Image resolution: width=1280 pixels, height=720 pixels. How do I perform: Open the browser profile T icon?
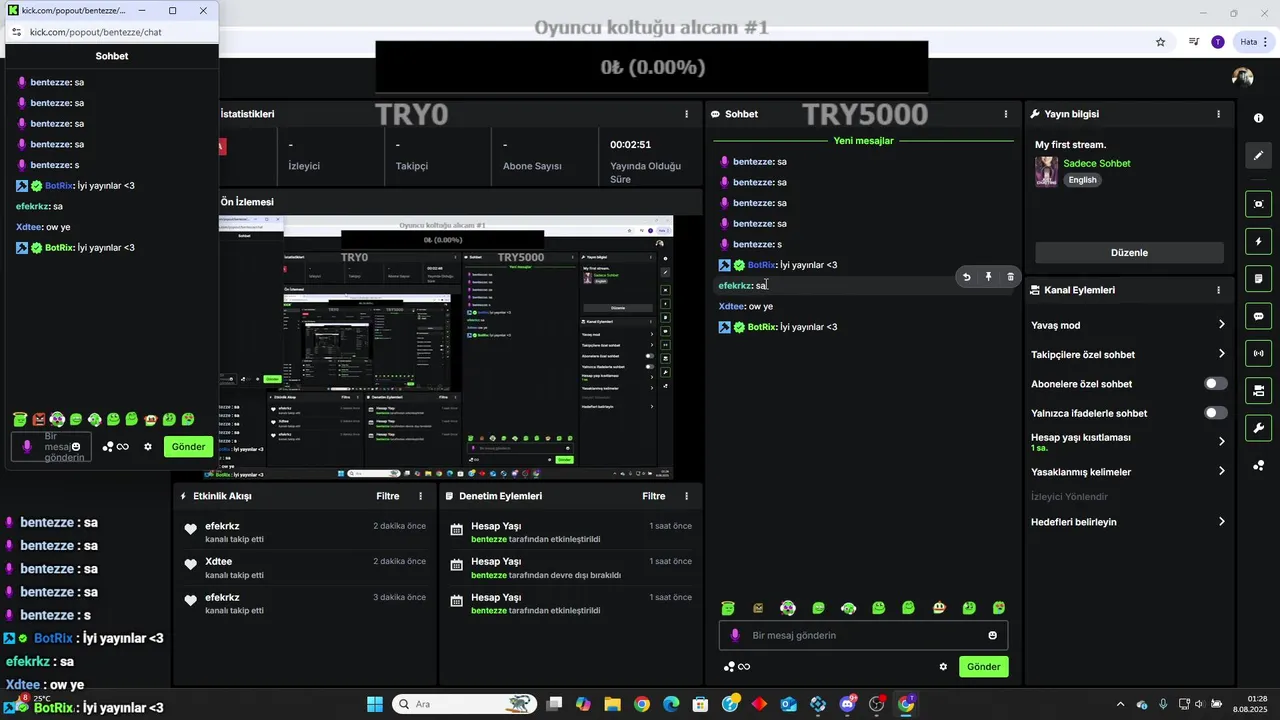click(x=1217, y=42)
